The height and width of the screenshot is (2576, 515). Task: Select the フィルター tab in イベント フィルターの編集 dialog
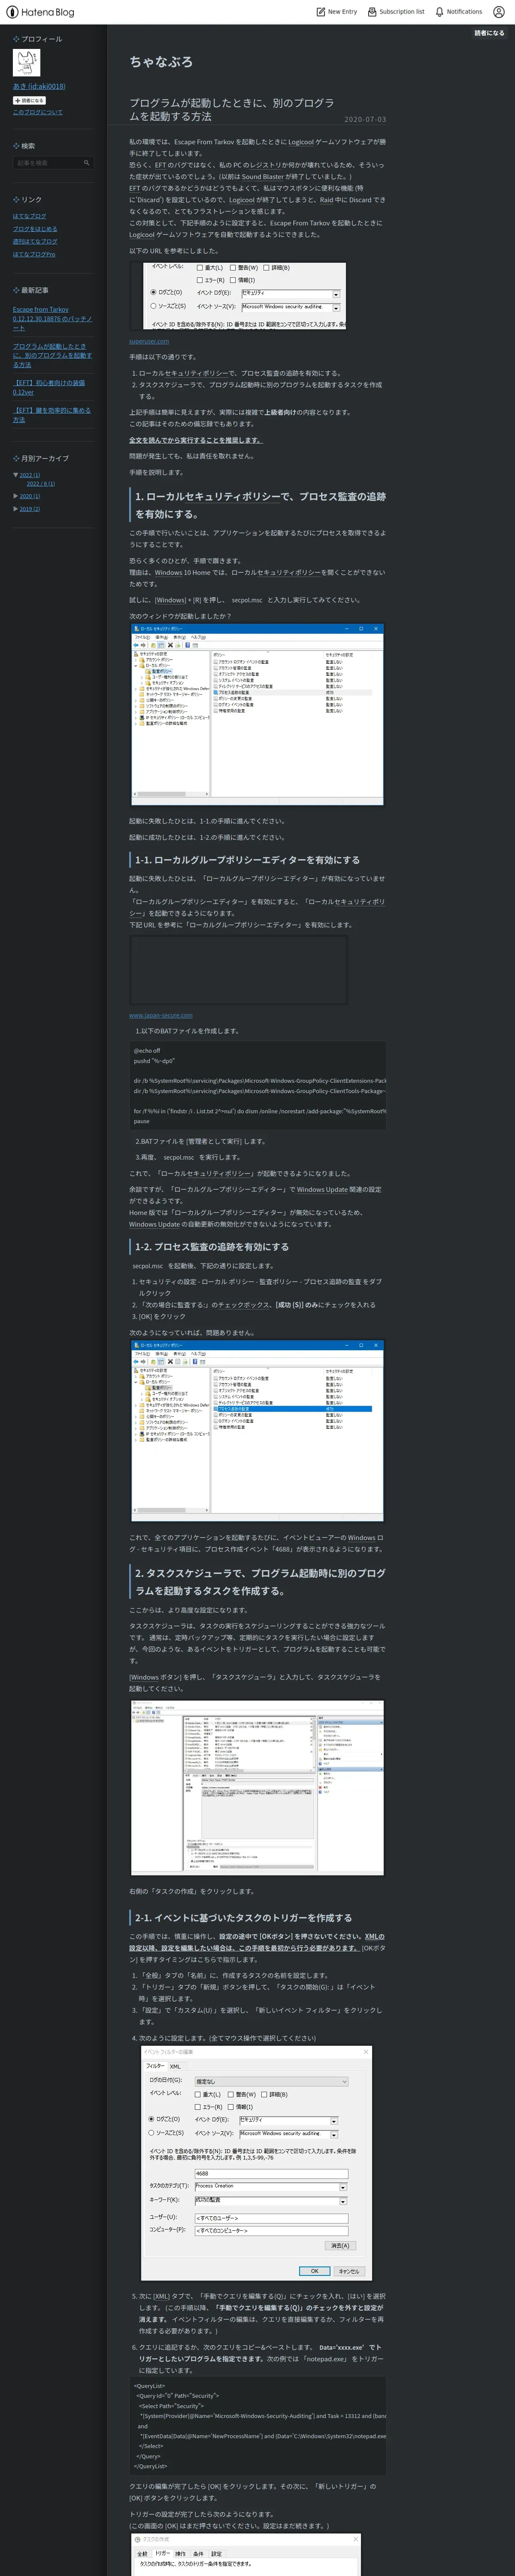(155, 2066)
